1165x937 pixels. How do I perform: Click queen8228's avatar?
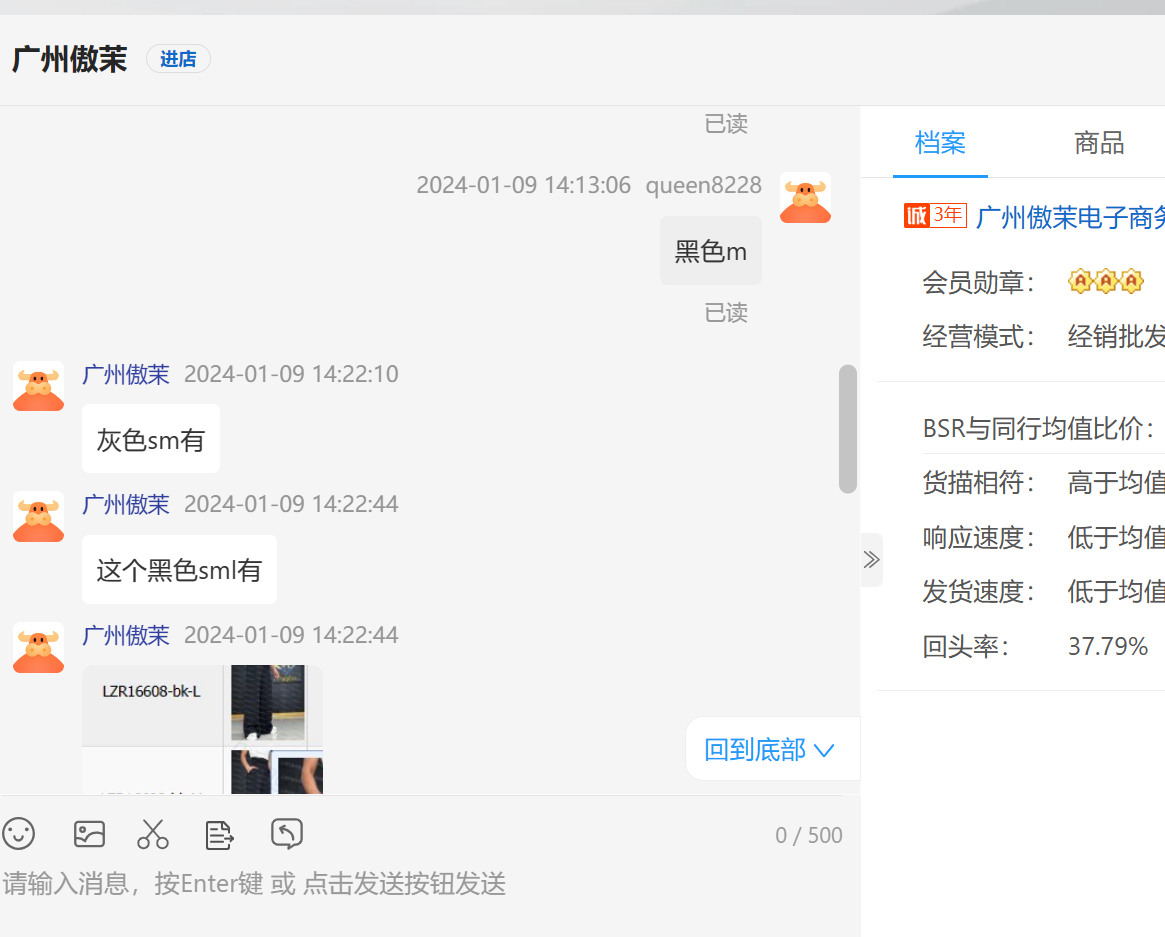(x=805, y=198)
